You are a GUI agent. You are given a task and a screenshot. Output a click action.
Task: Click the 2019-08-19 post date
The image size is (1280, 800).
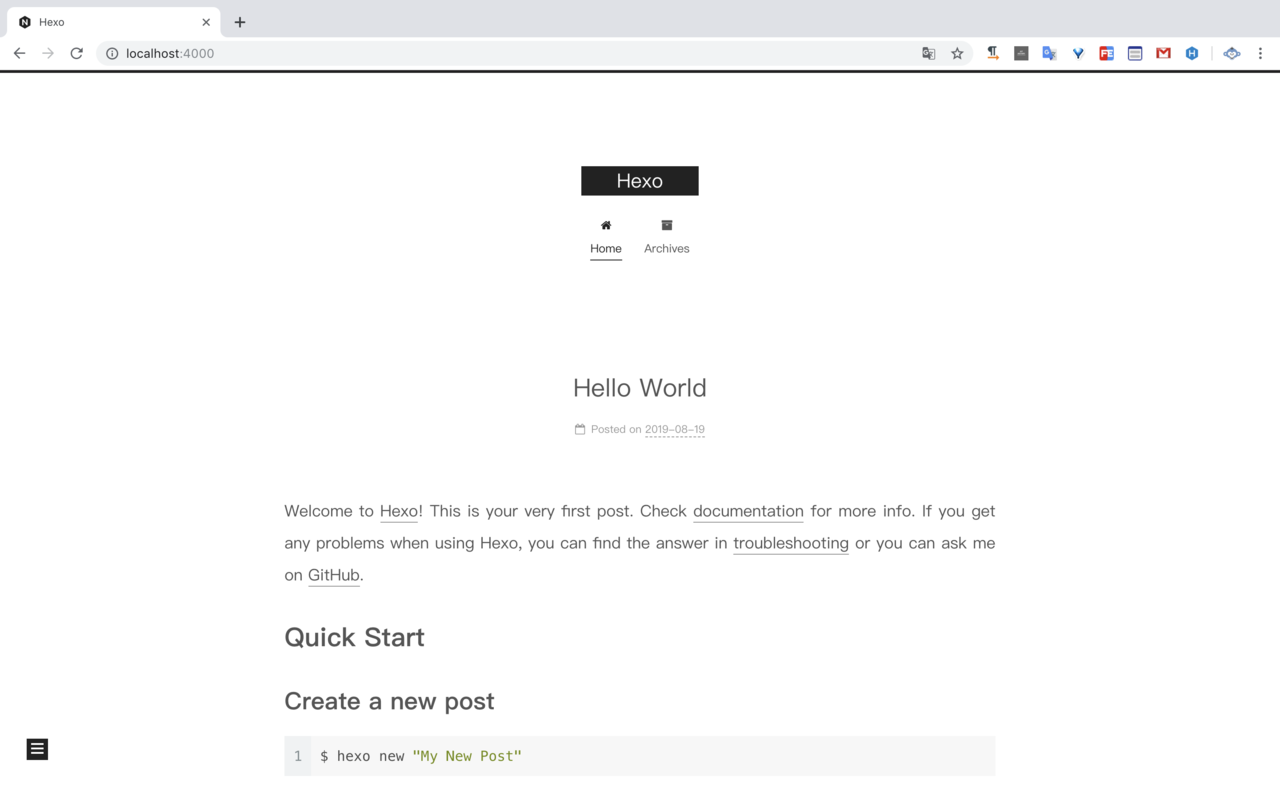coord(675,429)
